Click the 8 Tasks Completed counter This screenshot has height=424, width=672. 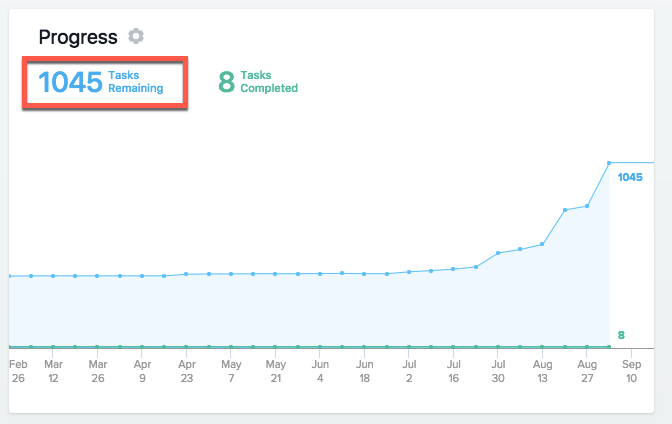coord(258,81)
